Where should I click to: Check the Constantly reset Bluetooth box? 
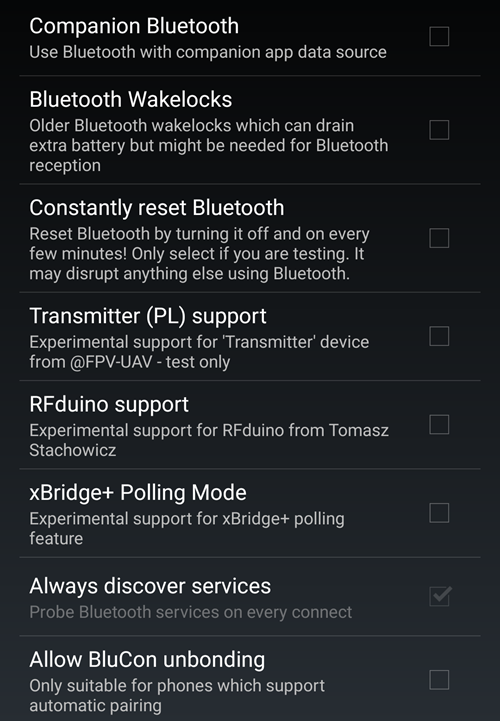(x=439, y=238)
